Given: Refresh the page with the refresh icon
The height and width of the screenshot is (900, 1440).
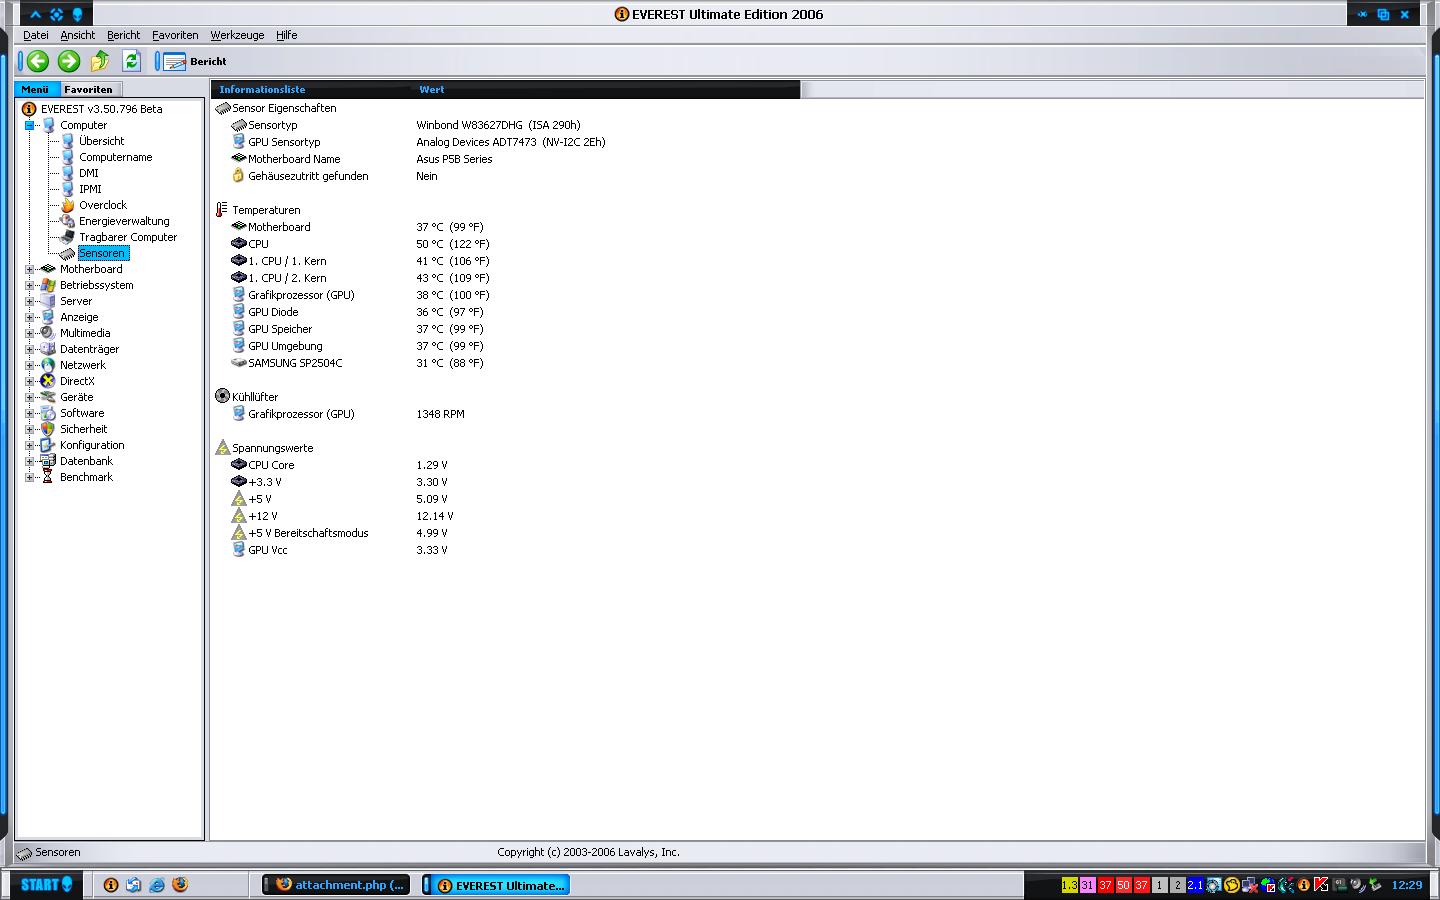Looking at the screenshot, I should pyautogui.click(x=131, y=62).
